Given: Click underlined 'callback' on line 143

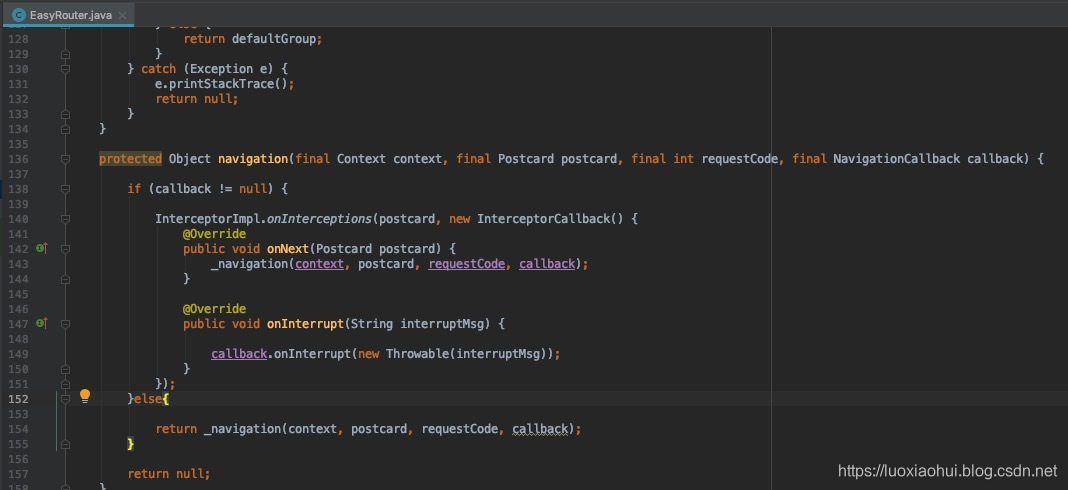Looking at the screenshot, I should pos(547,264).
